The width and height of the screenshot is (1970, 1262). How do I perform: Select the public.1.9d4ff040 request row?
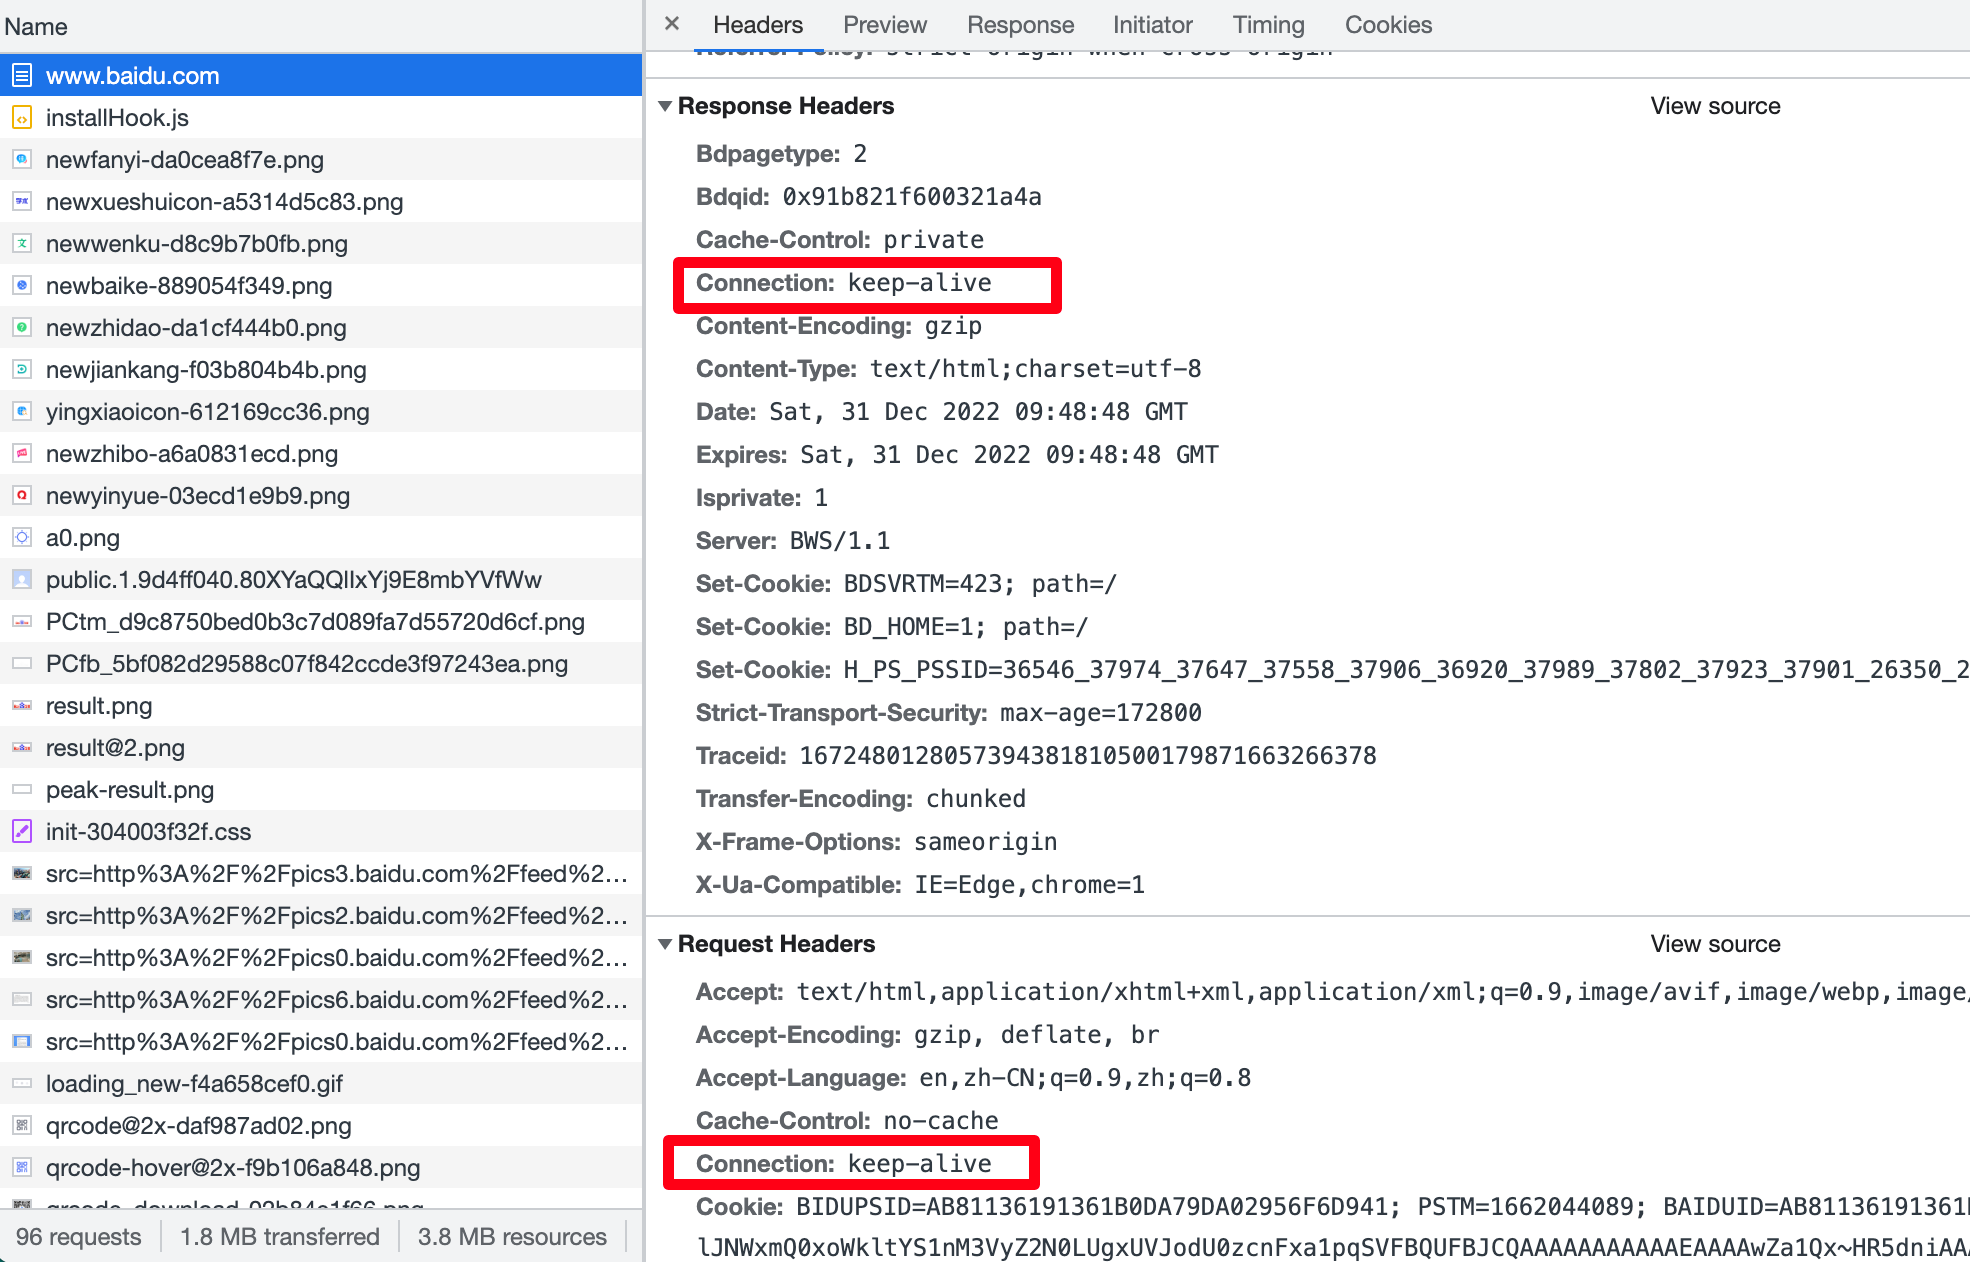click(321, 580)
